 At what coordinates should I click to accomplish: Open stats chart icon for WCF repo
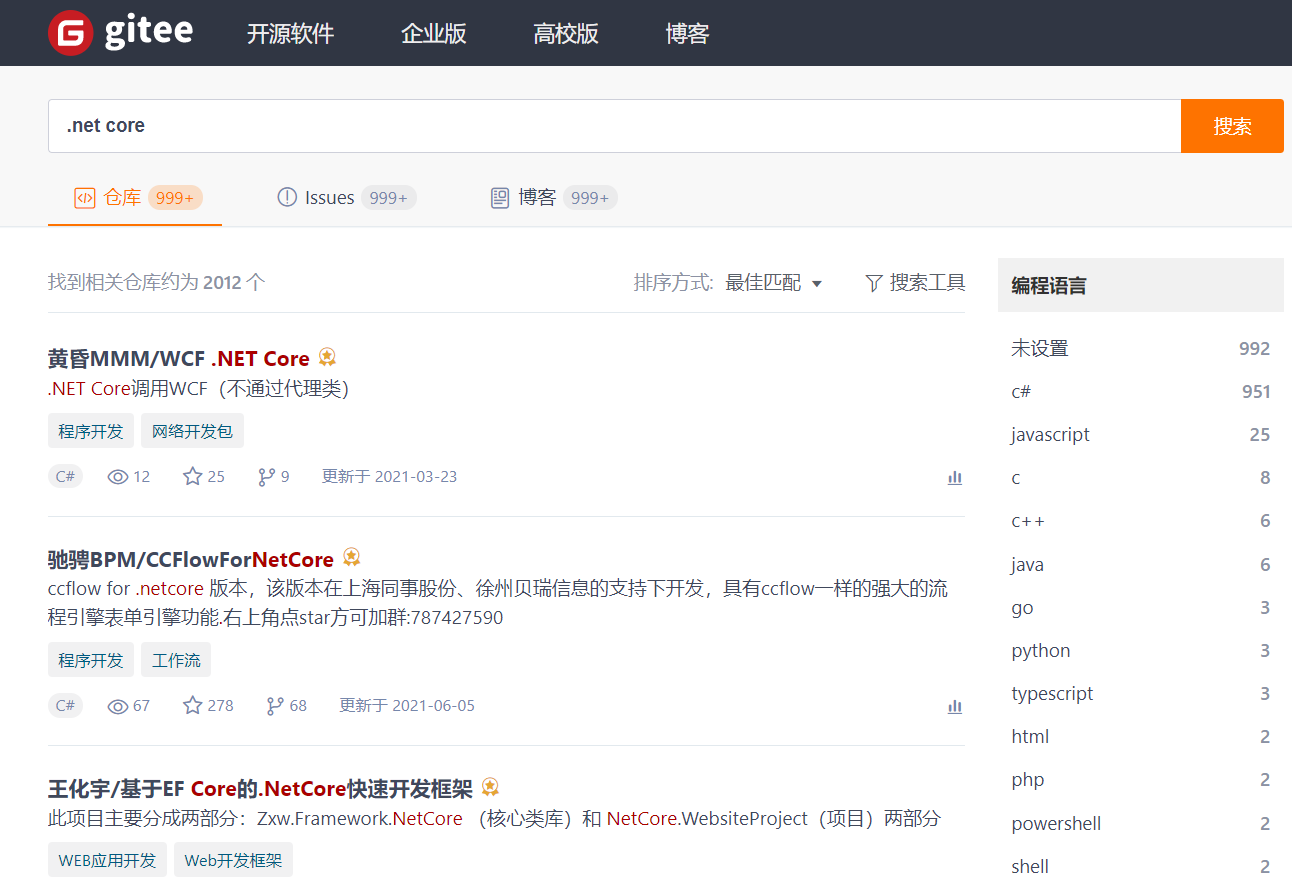pyautogui.click(x=955, y=478)
